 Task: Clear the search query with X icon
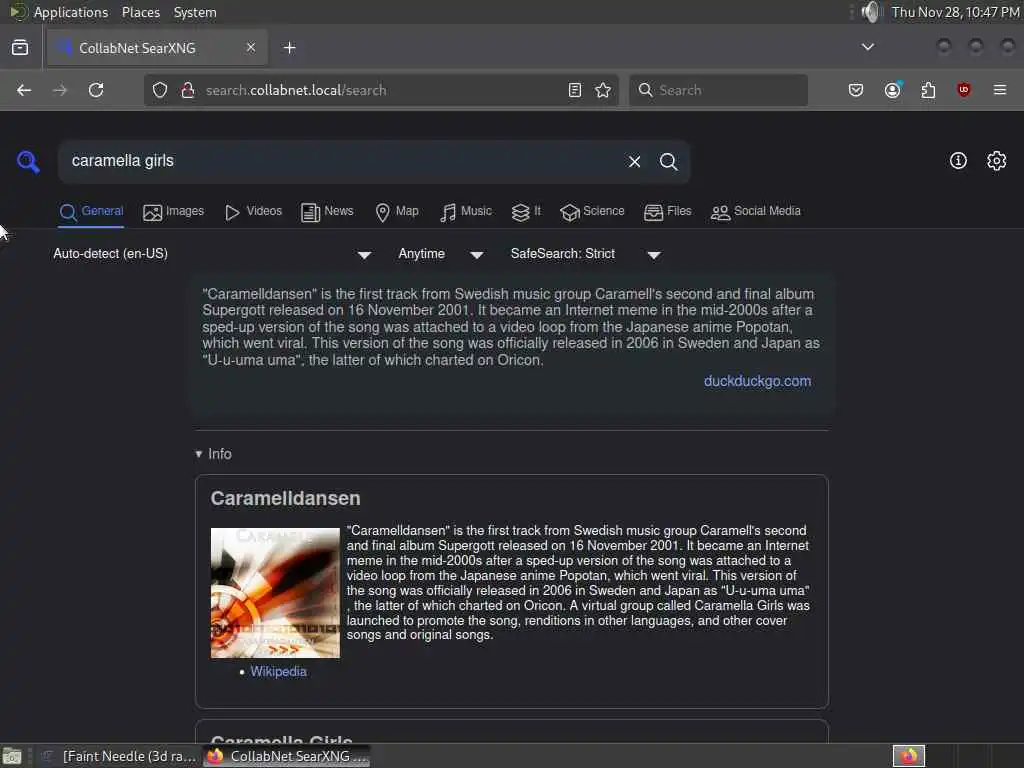[634, 161]
